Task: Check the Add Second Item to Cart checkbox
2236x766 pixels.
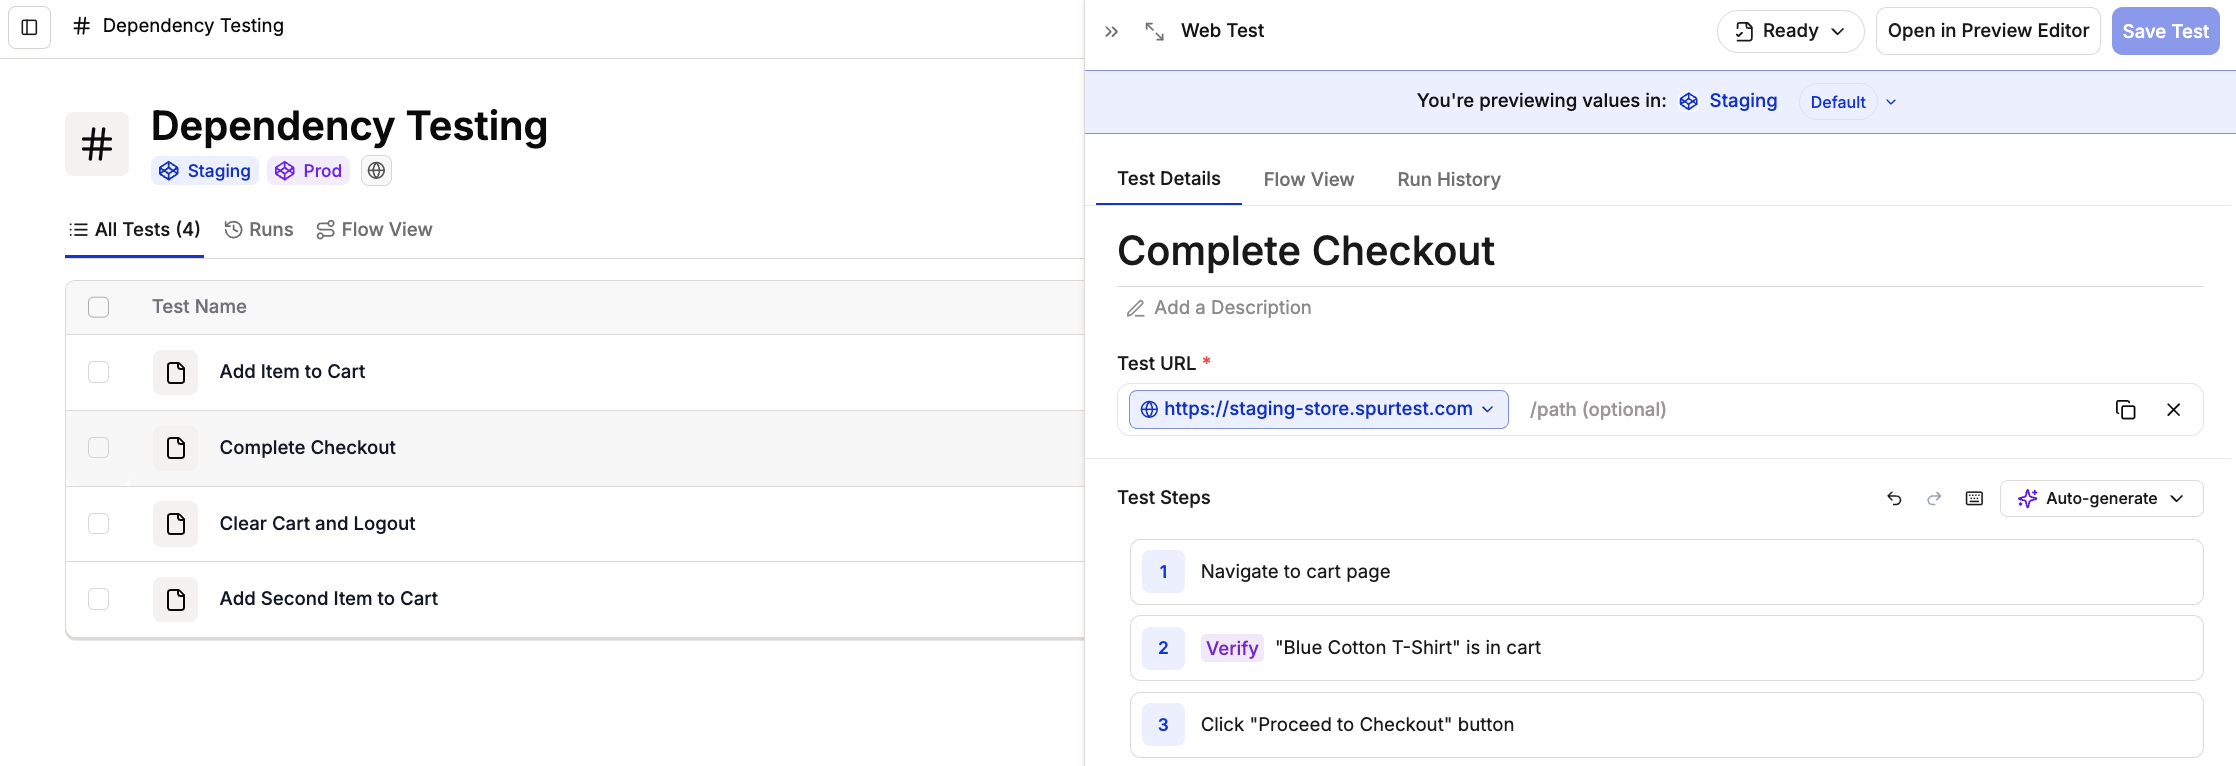Action: [x=98, y=599]
